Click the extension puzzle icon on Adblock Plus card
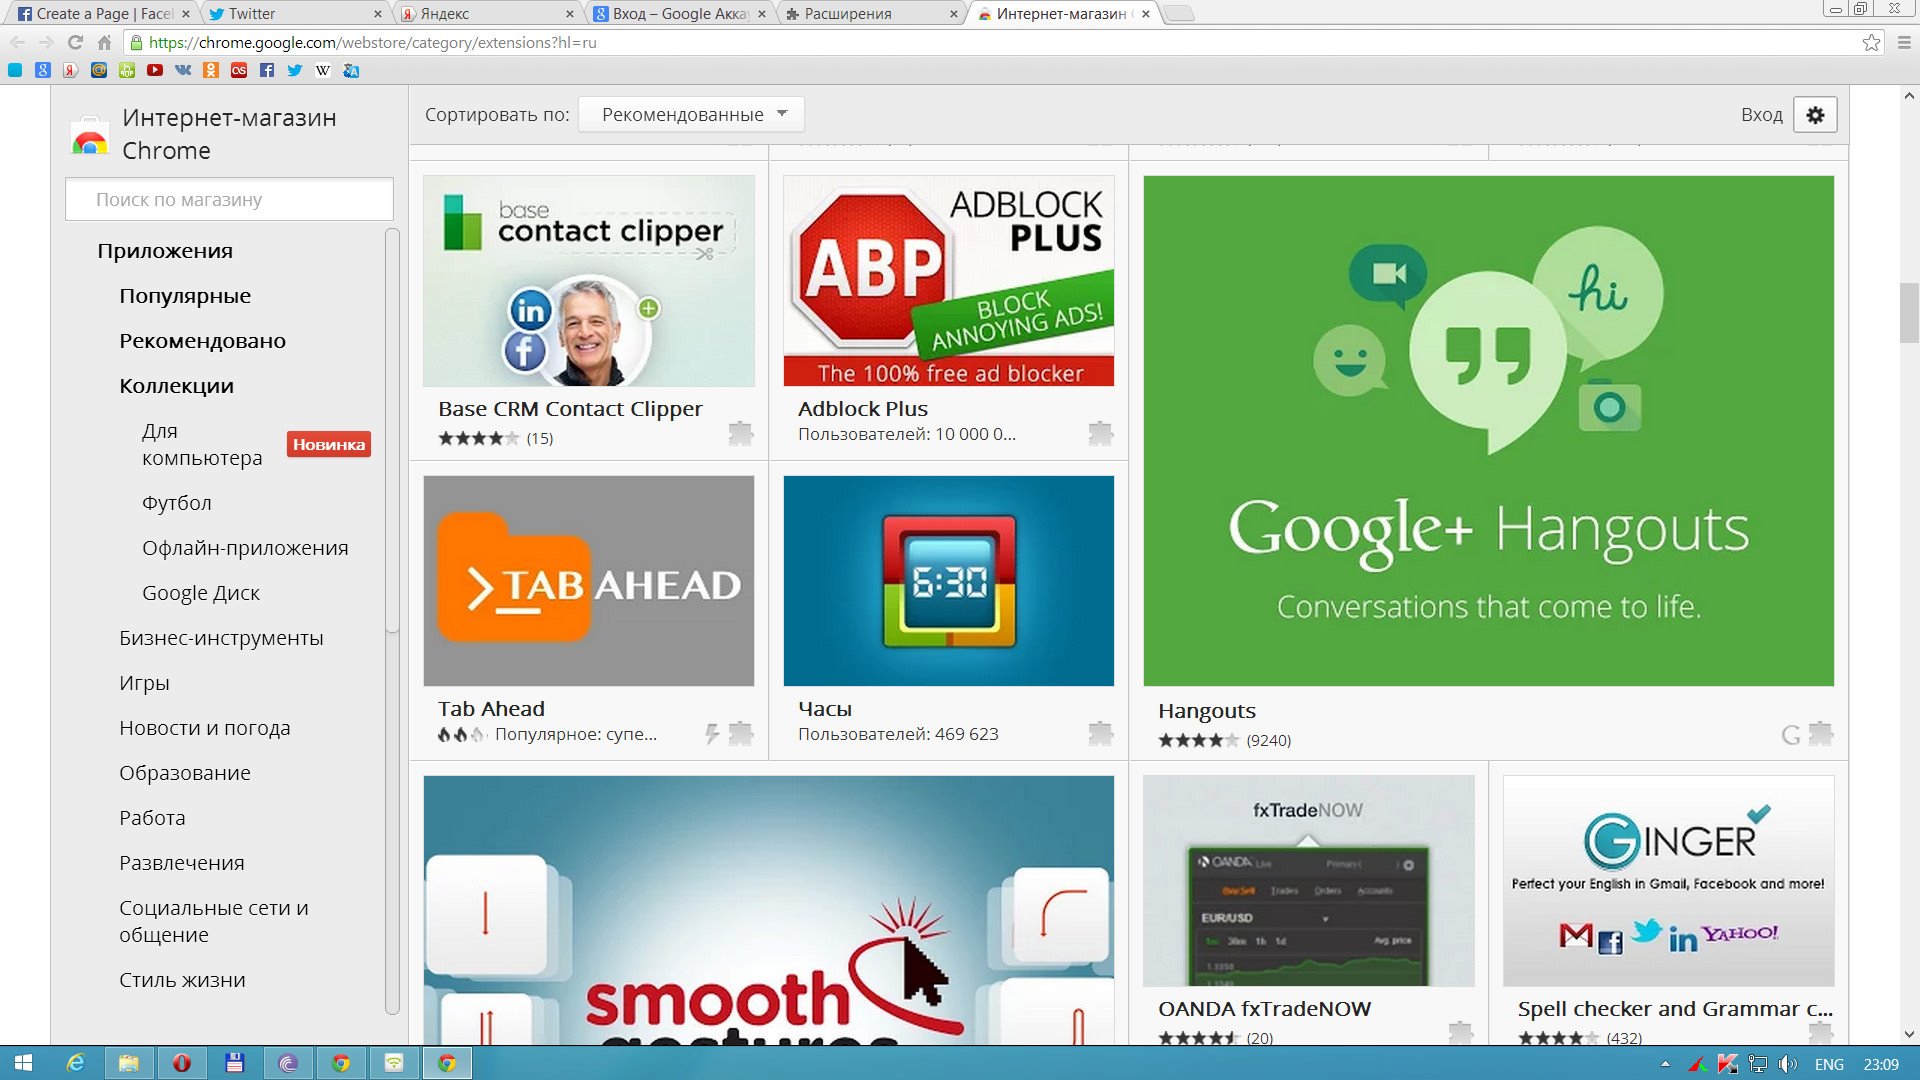Viewport: 1920px width, 1080px height. click(1100, 433)
